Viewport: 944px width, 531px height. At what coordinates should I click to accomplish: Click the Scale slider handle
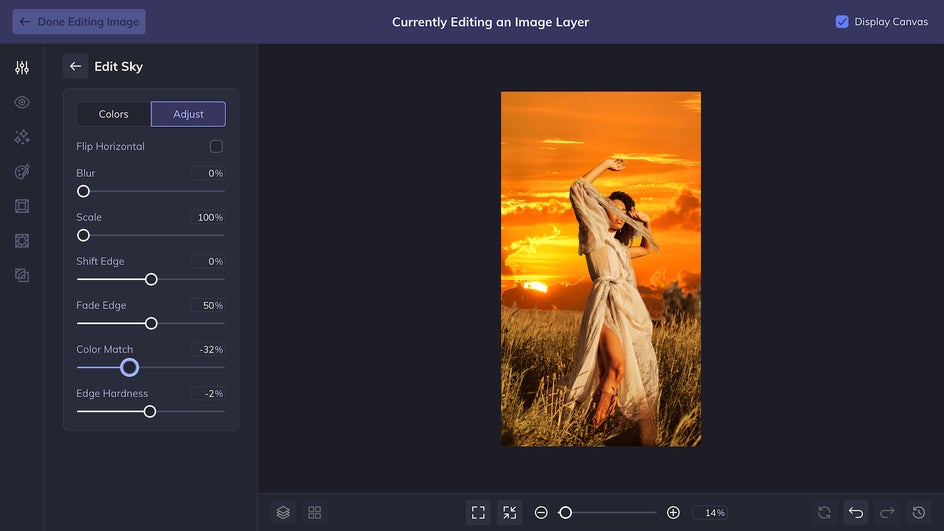84,235
